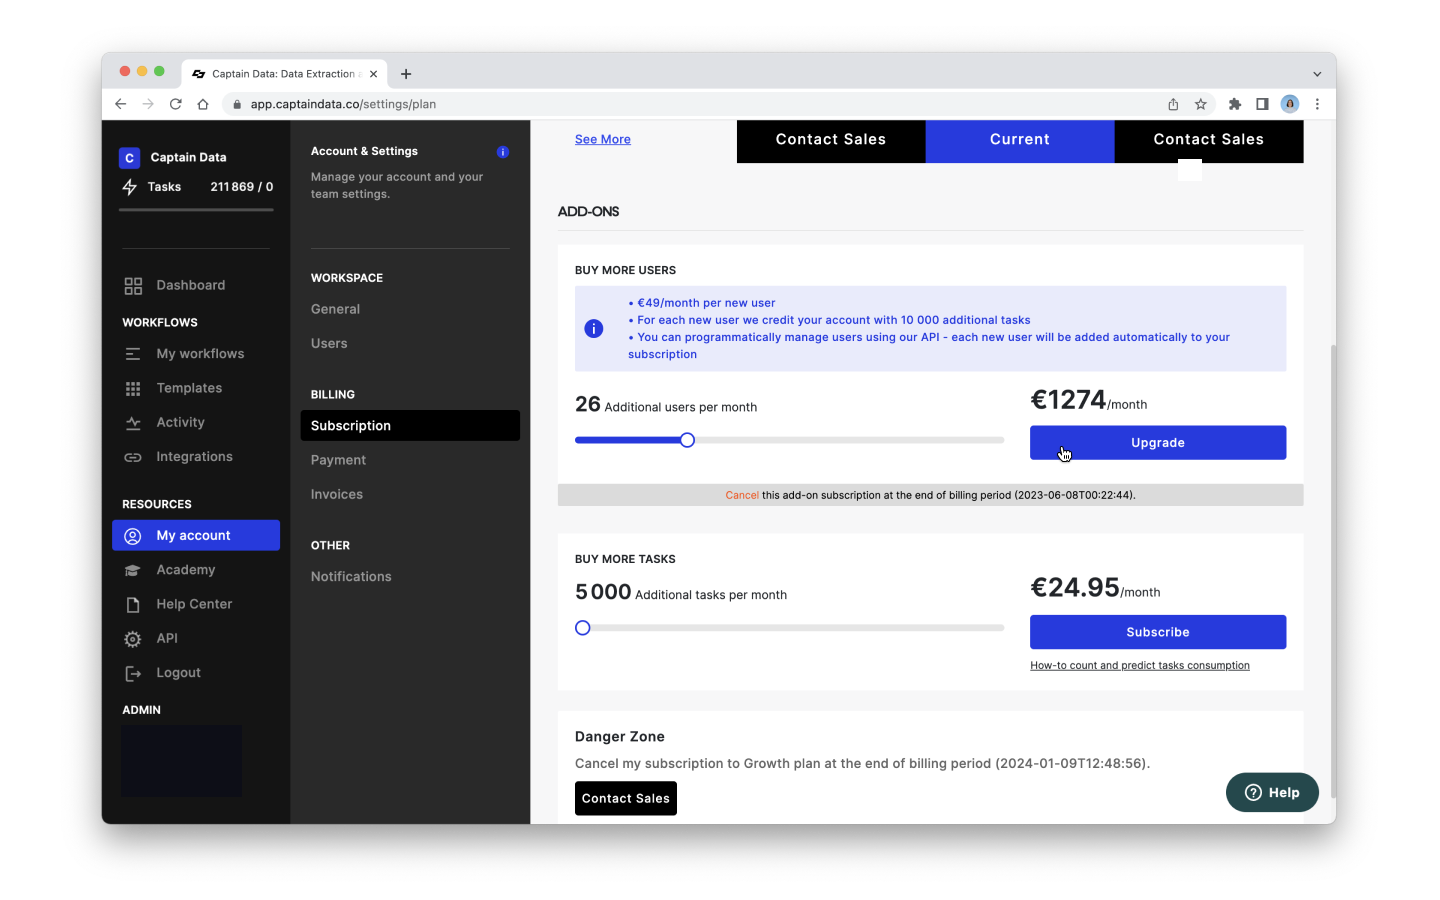
Task: Expand the tab search dropdown
Action: click(x=1317, y=74)
